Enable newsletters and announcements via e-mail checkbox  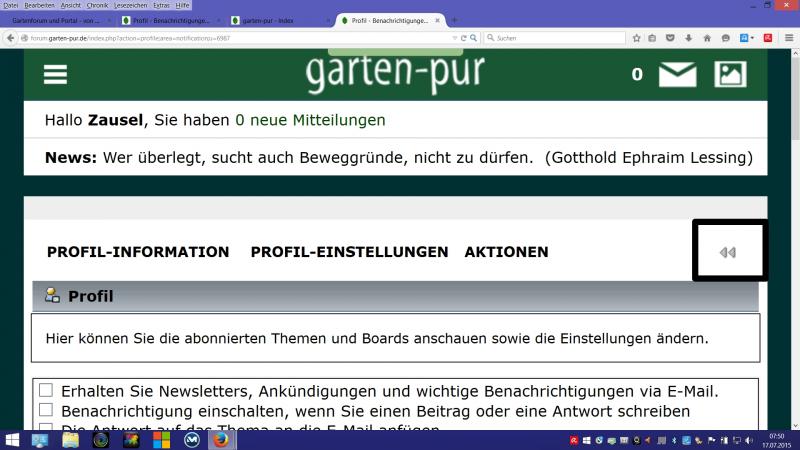pyautogui.click(x=46, y=390)
